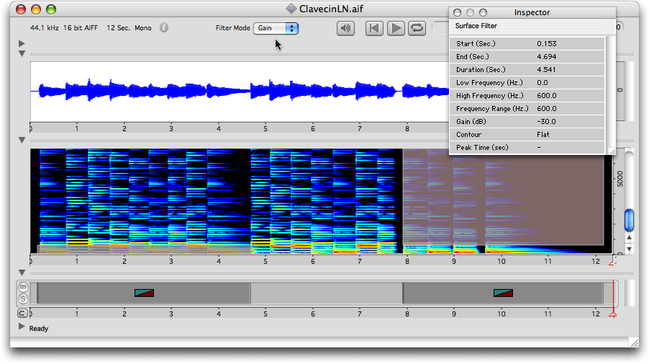Click the main window's green zoom button

click(51, 9)
